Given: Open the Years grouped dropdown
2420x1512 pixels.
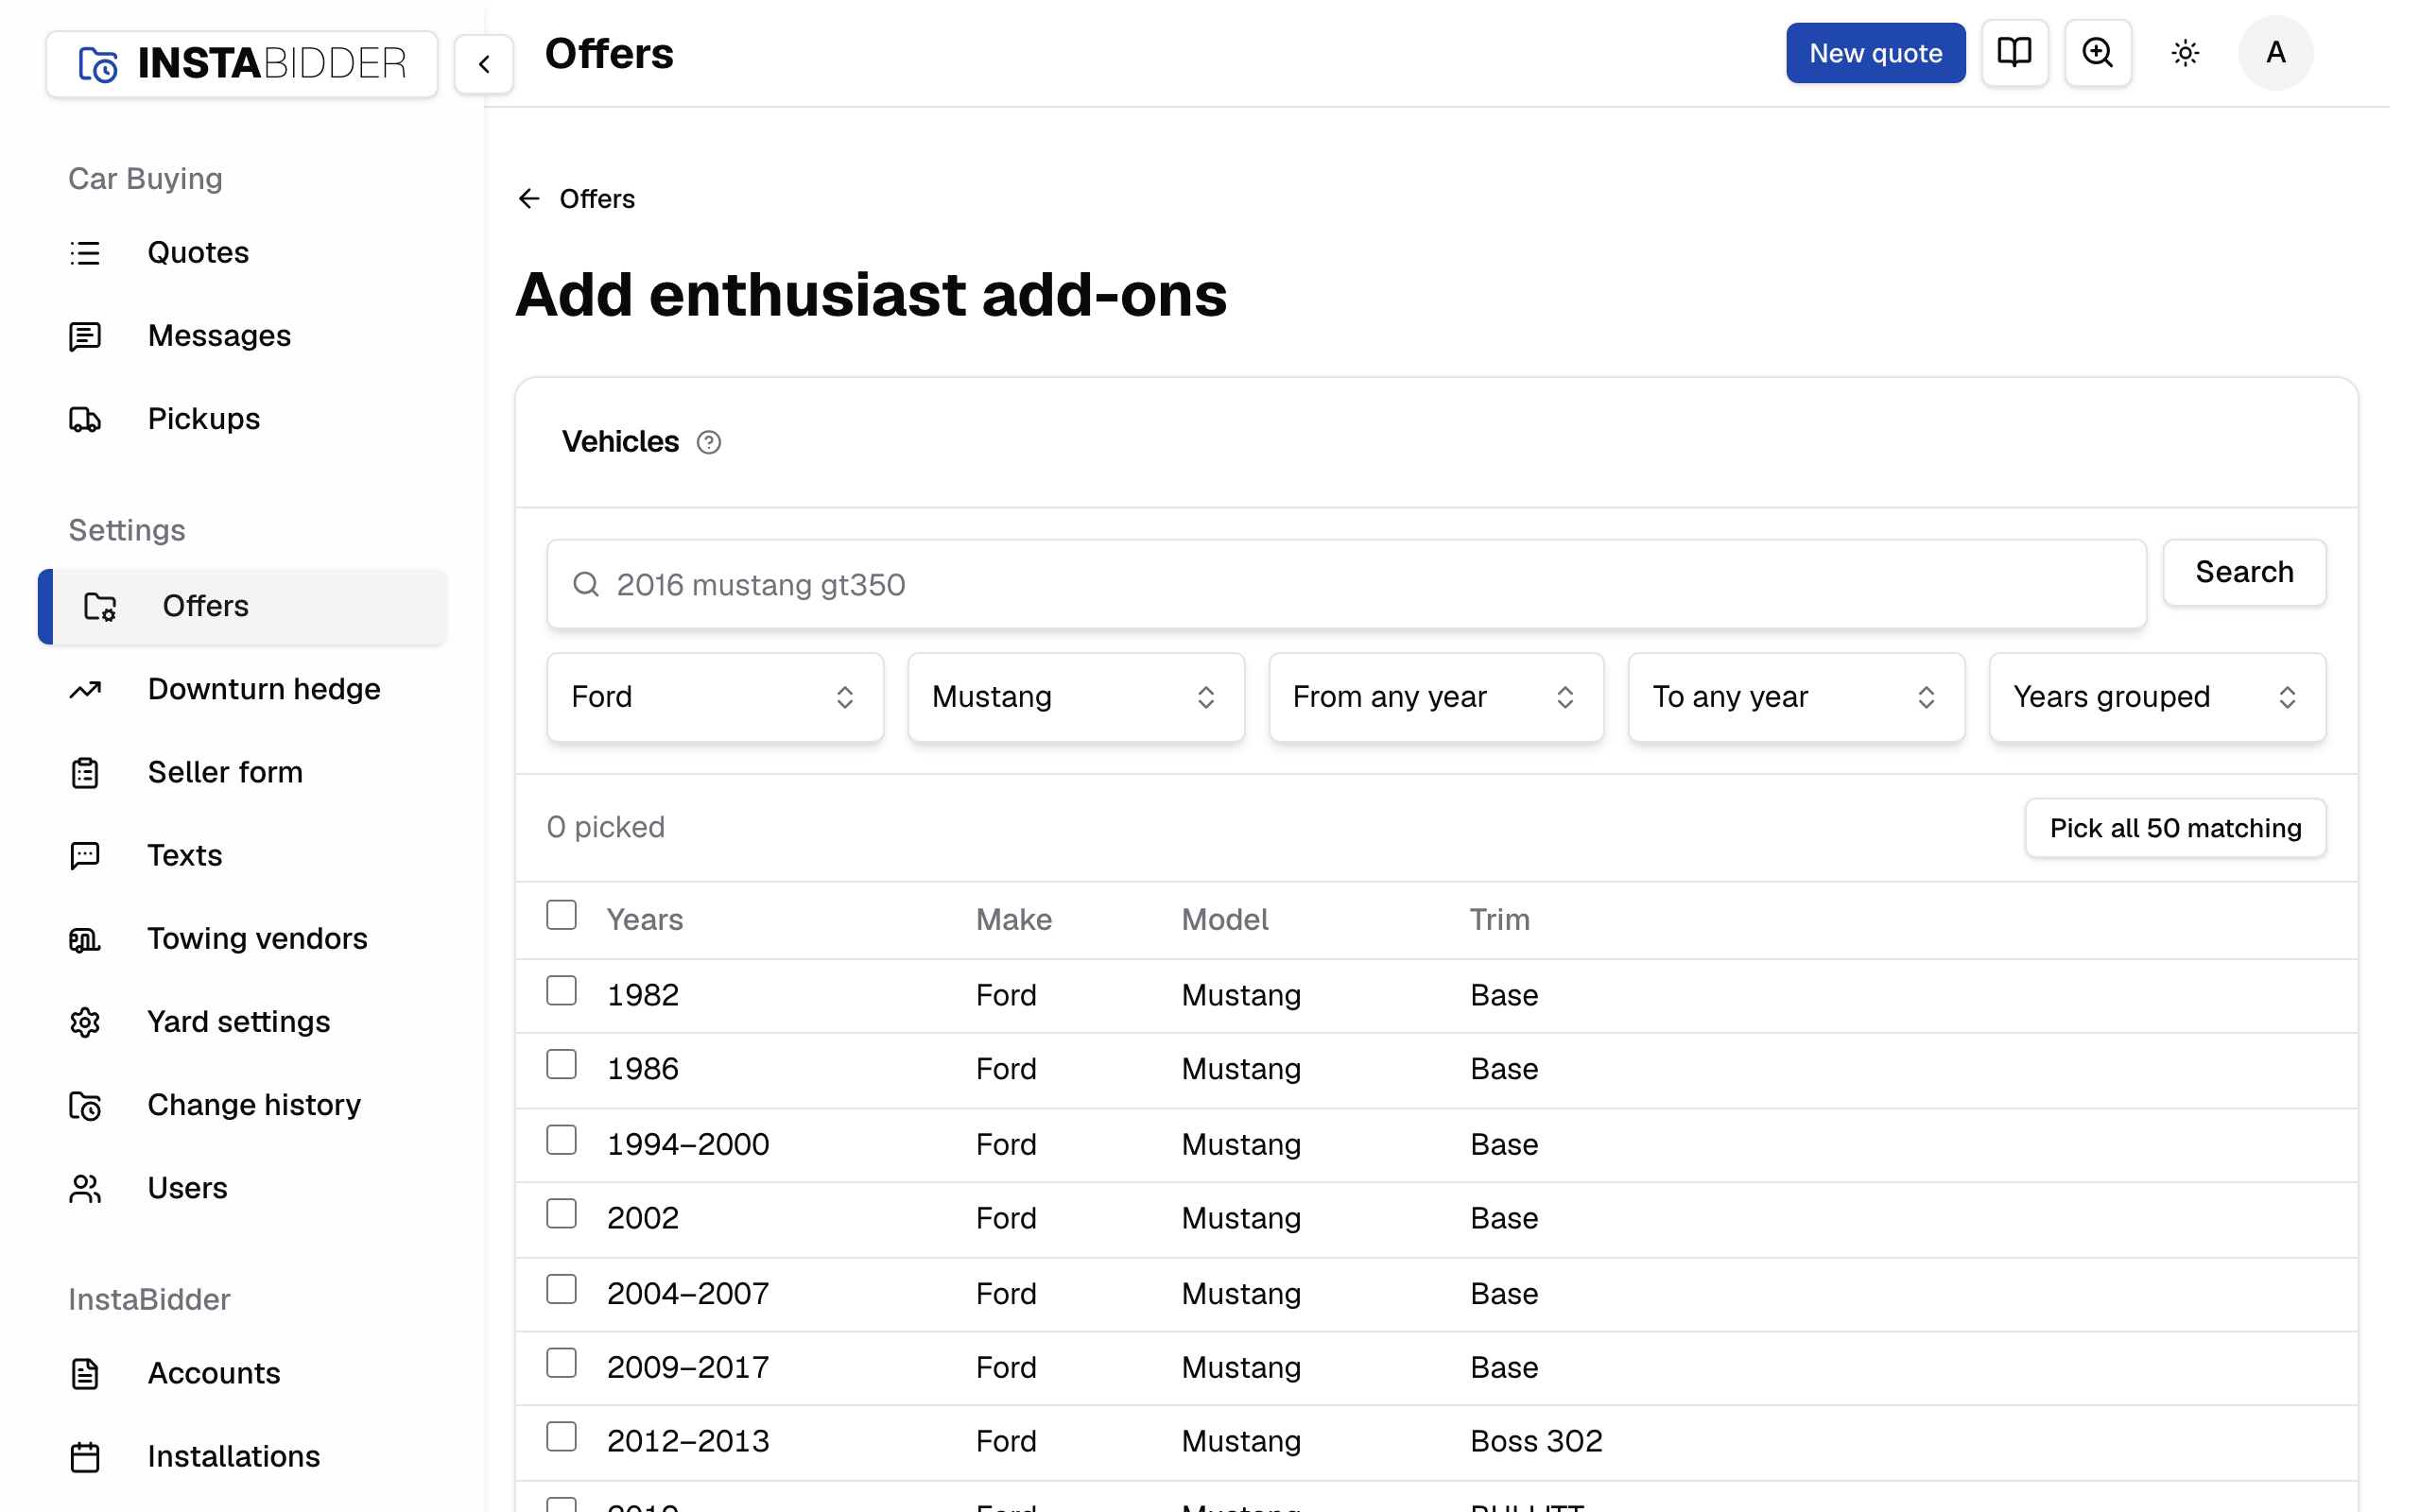Looking at the screenshot, I should [2157, 697].
